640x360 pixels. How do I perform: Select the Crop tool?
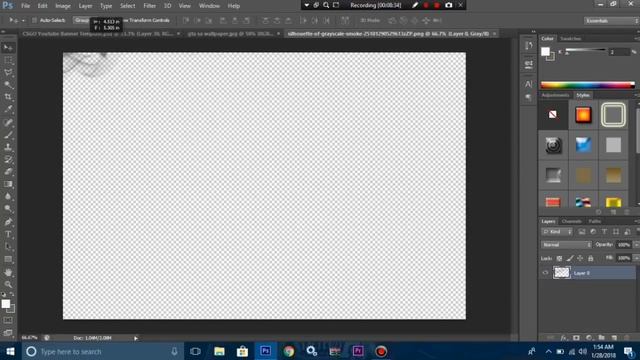click(x=8, y=97)
